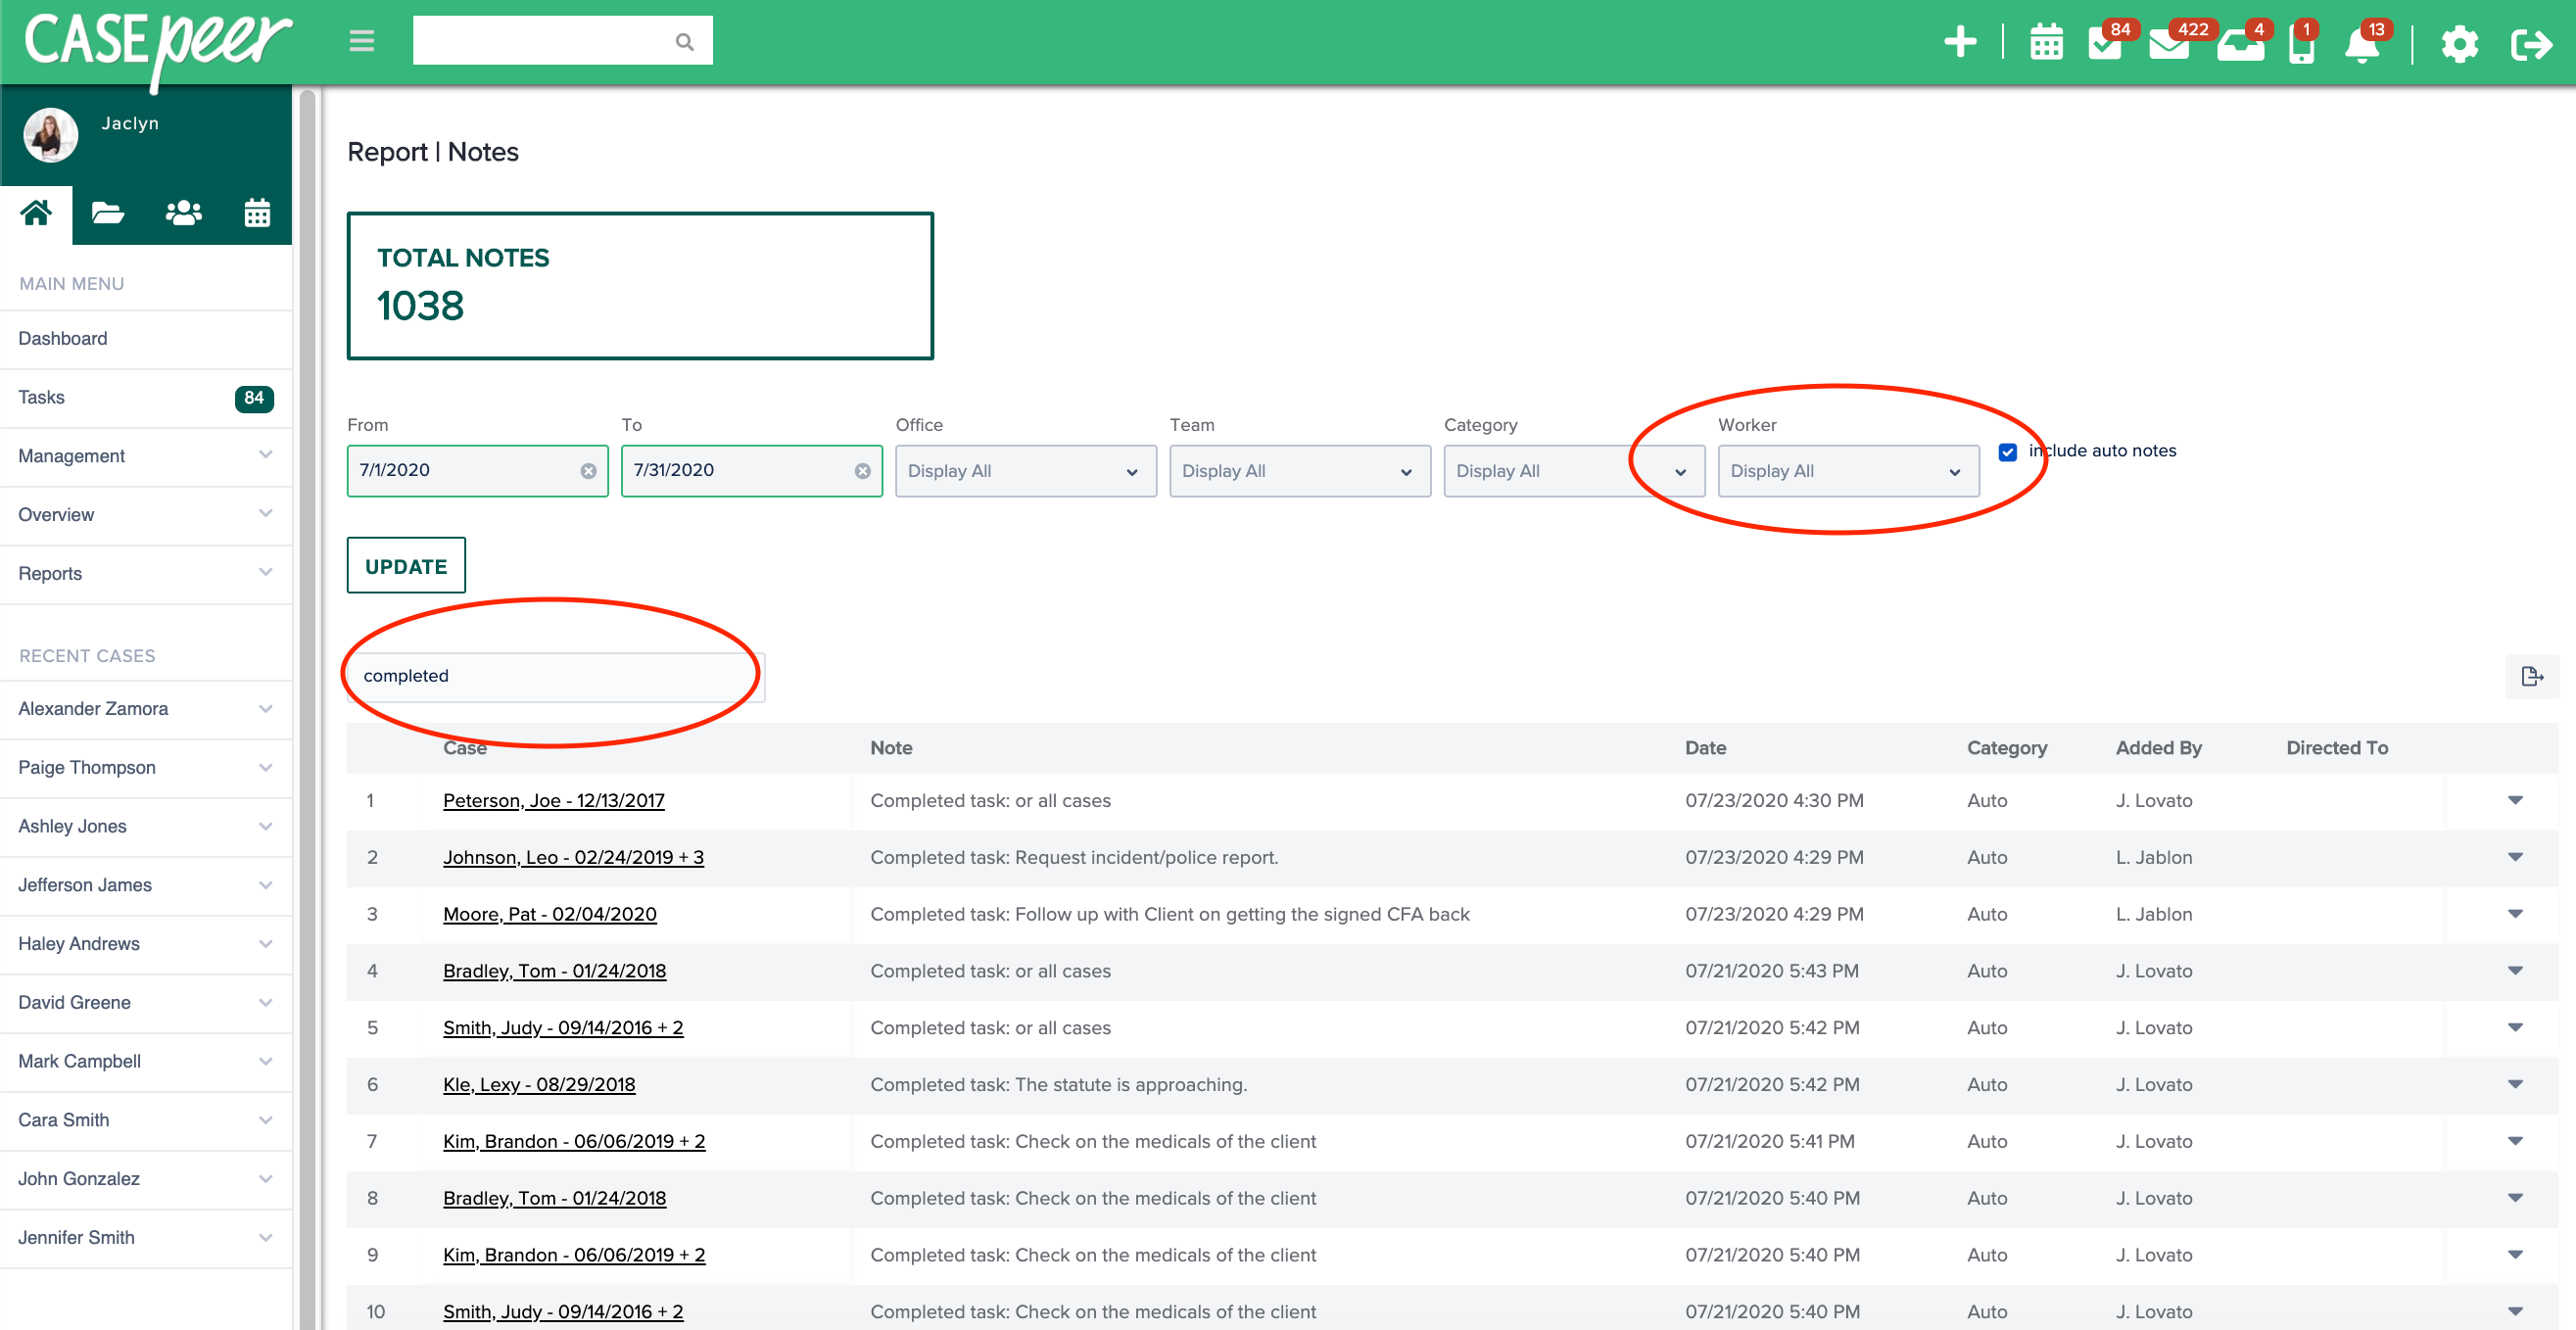Open the case link Peterson, Joe - 12/13/2017

(554, 800)
